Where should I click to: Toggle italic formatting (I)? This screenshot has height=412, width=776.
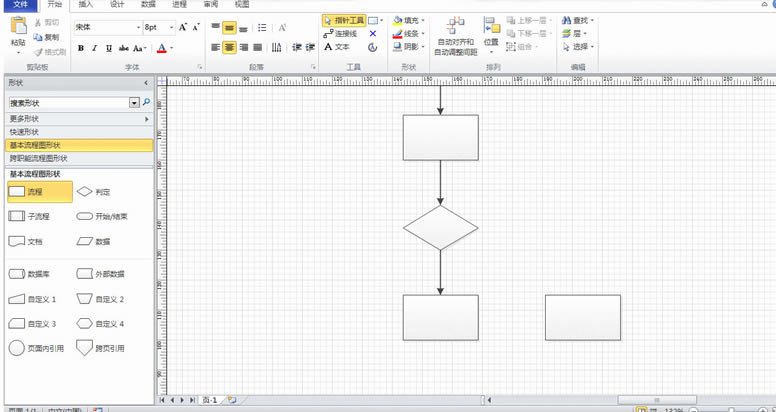pyautogui.click(x=95, y=48)
